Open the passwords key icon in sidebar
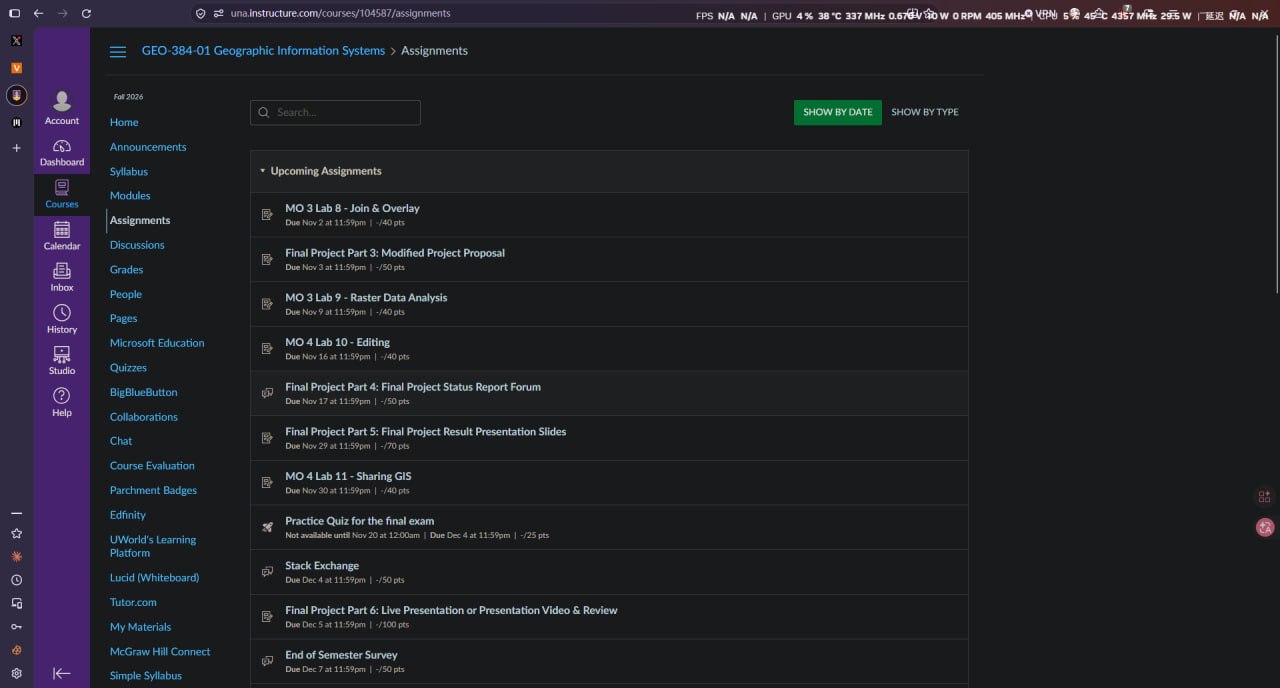1280x688 pixels. (16, 627)
